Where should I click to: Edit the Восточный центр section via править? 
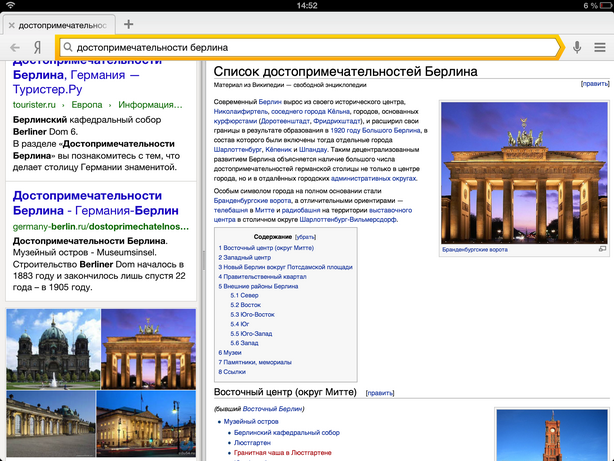(x=380, y=394)
